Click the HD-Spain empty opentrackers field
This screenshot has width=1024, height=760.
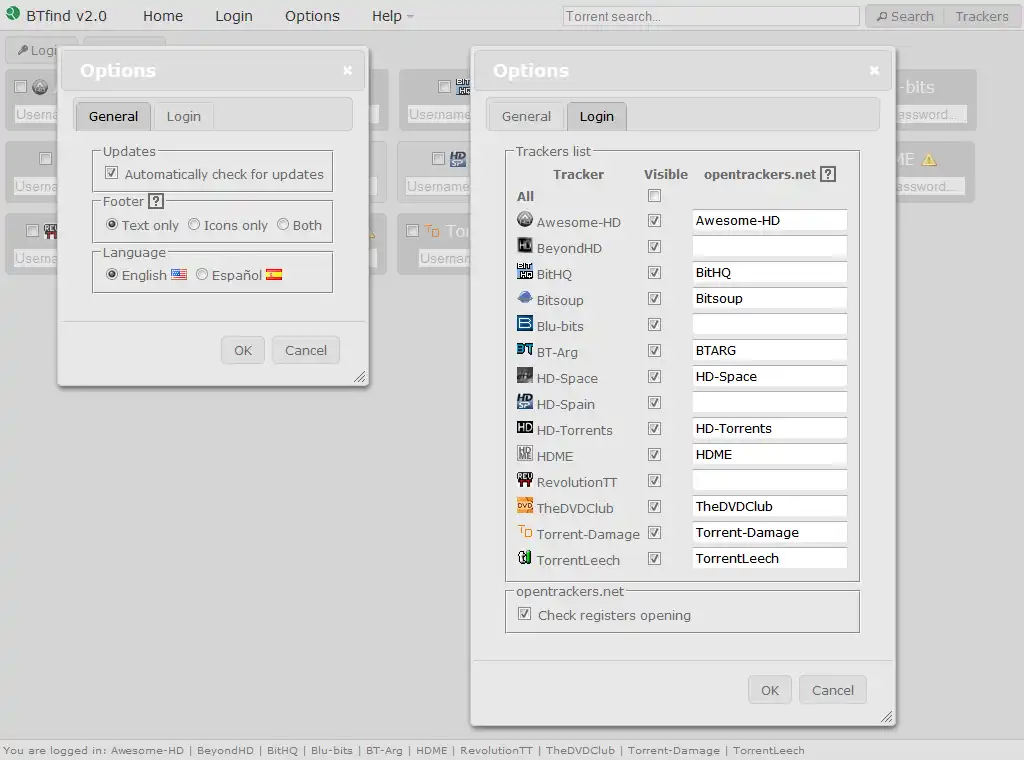click(x=769, y=403)
